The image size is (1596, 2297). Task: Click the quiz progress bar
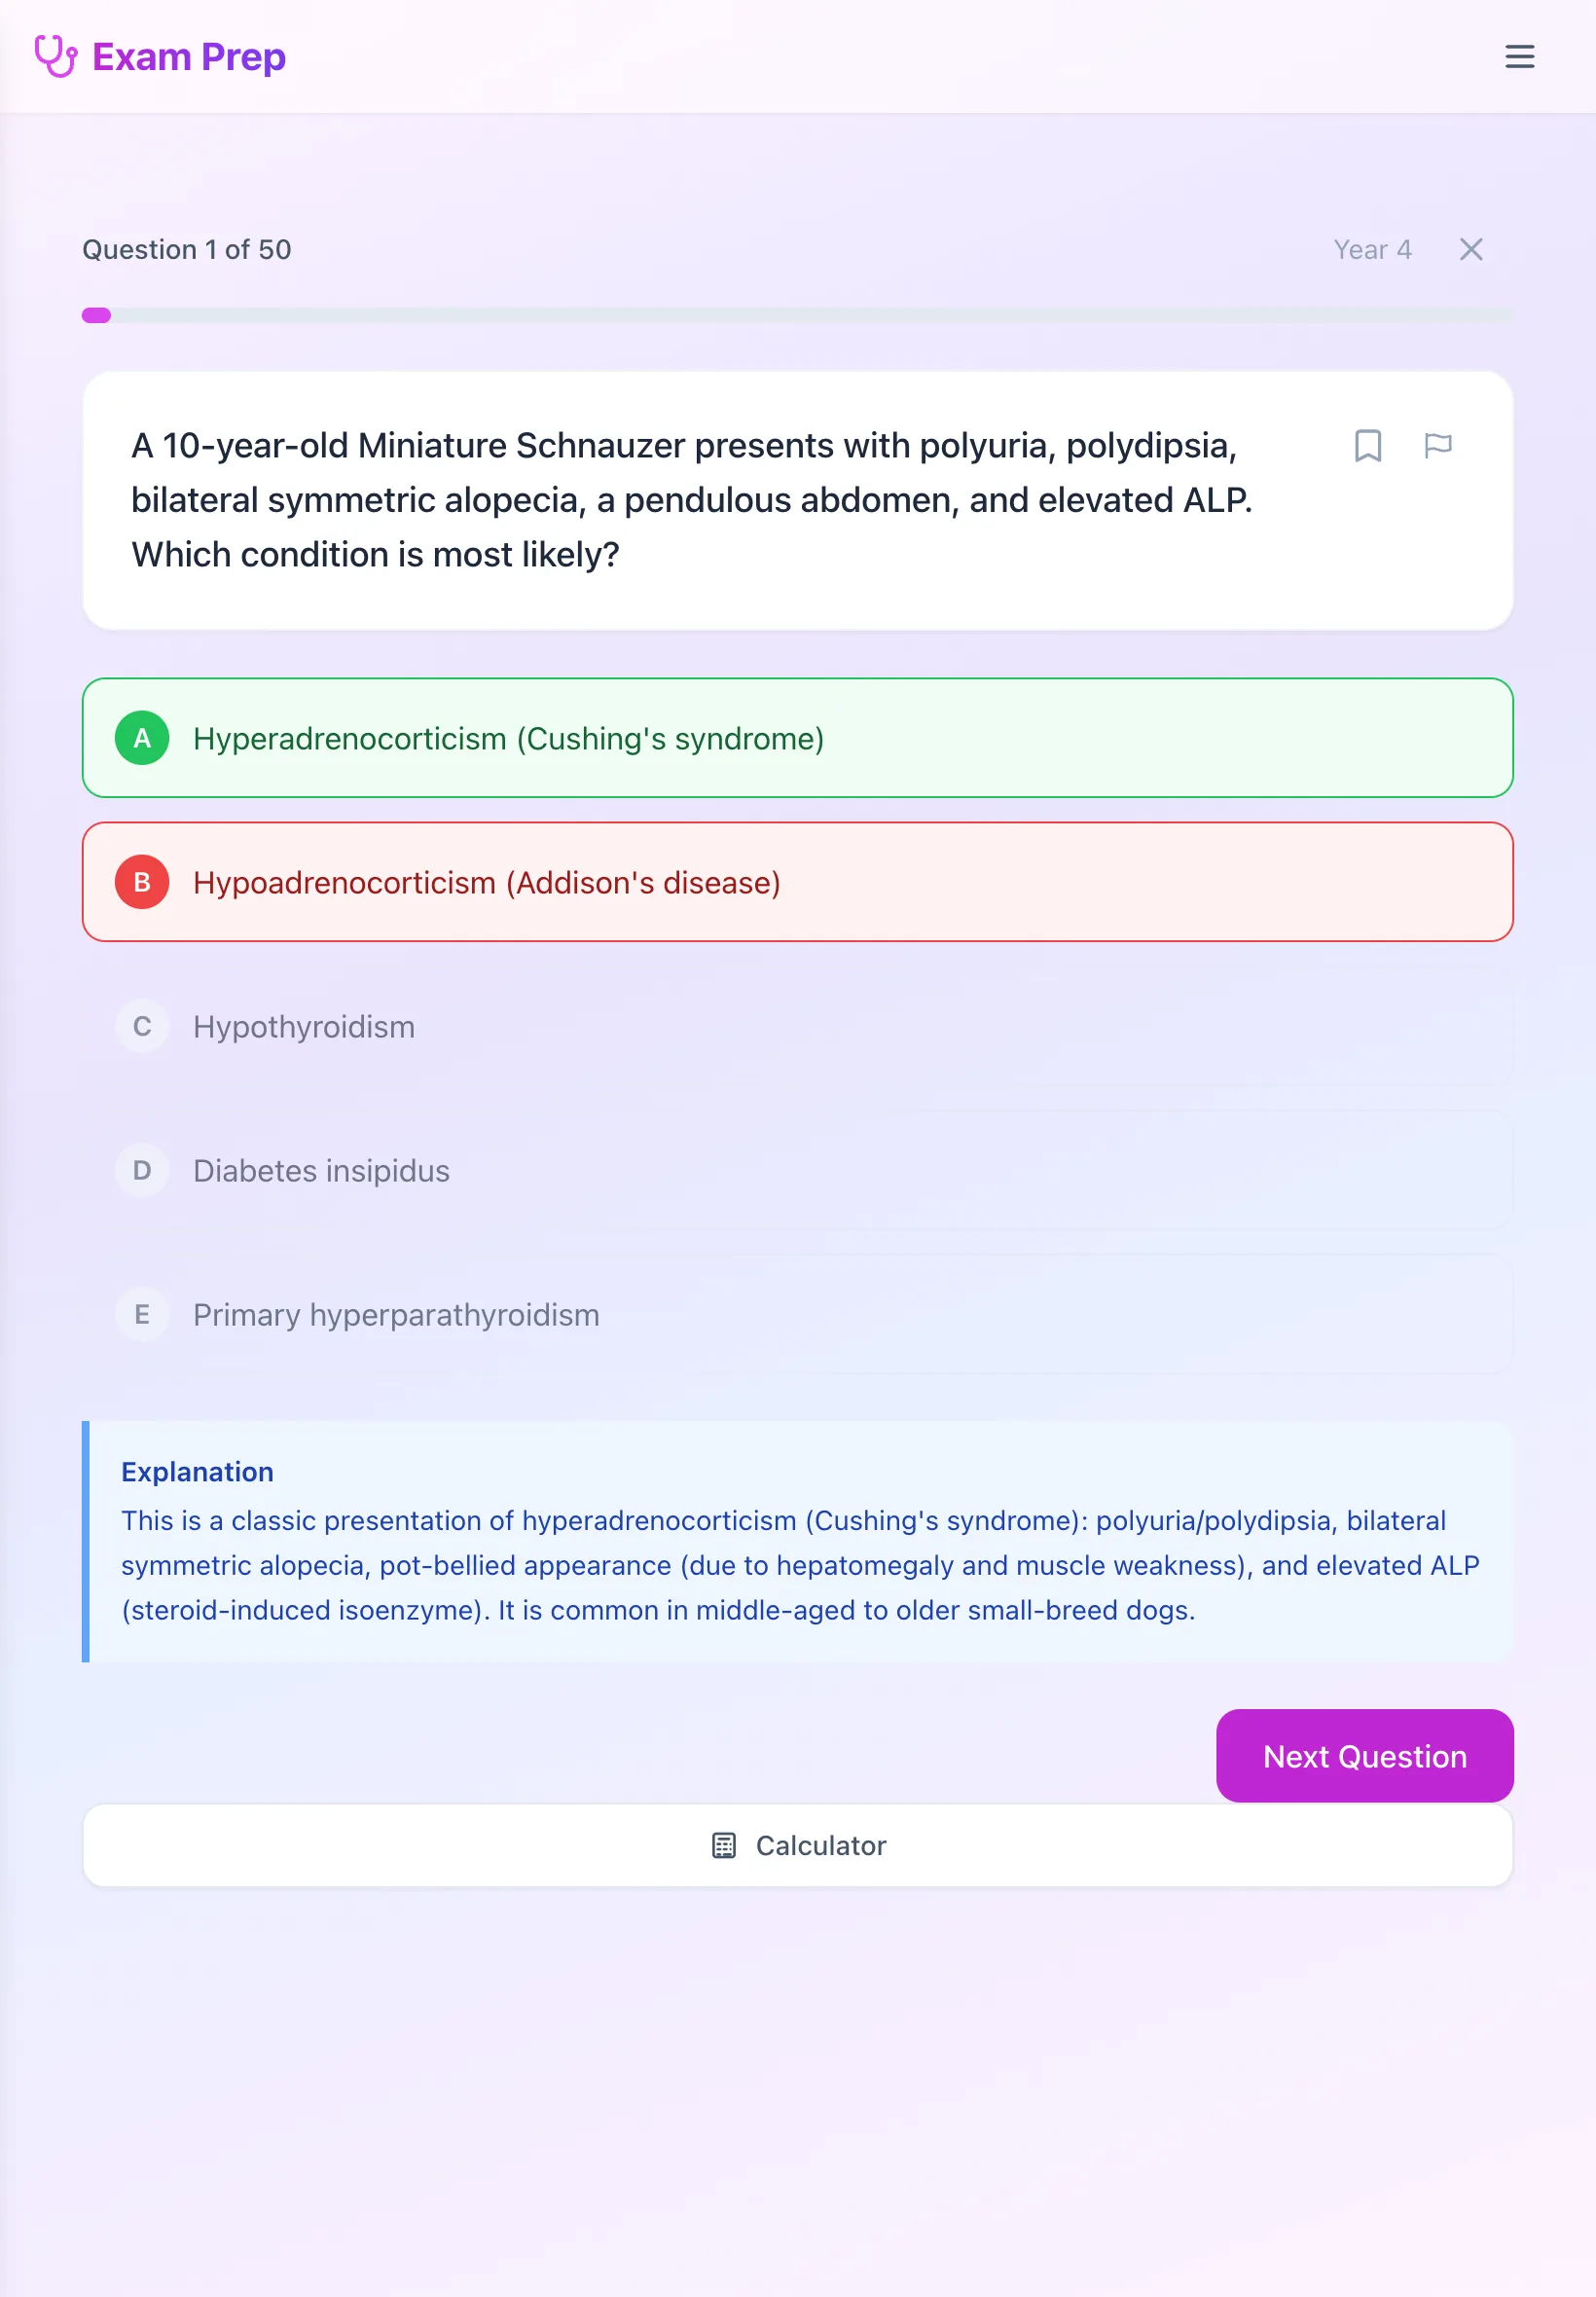click(x=797, y=315)
